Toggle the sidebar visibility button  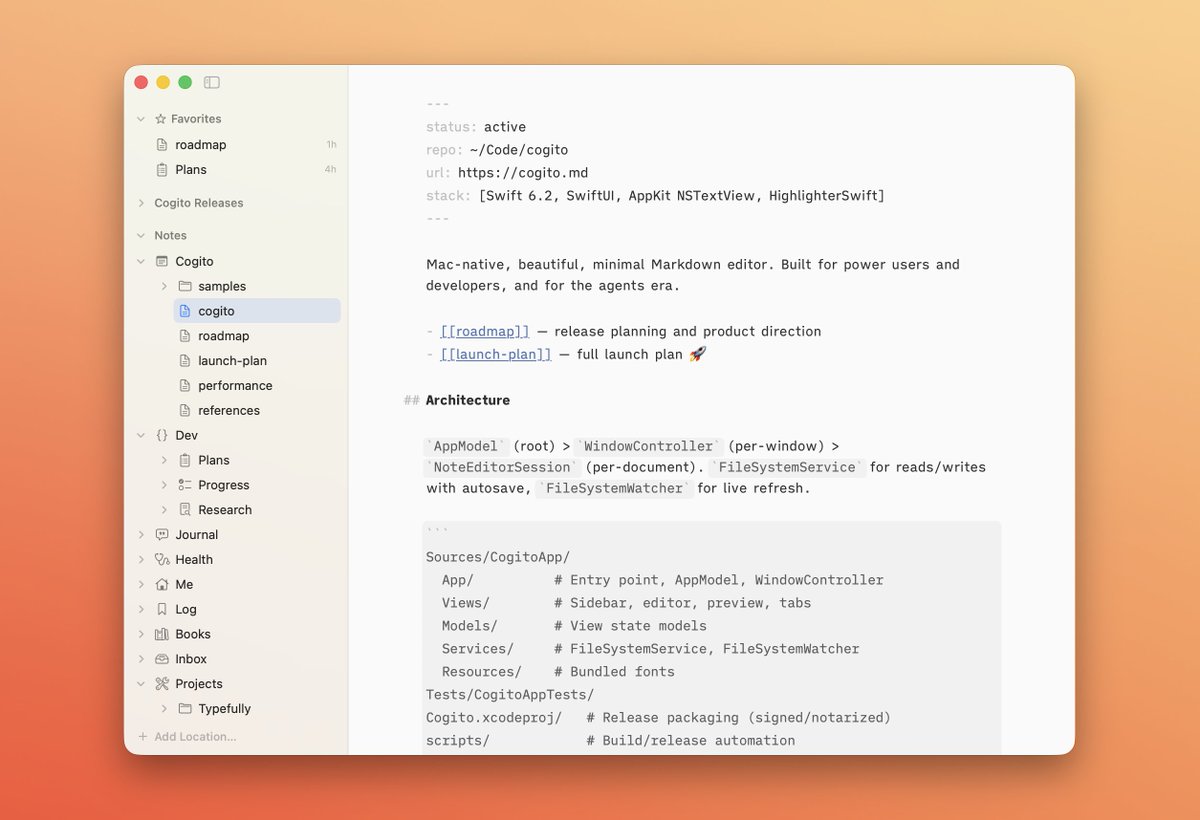point(211,83)
